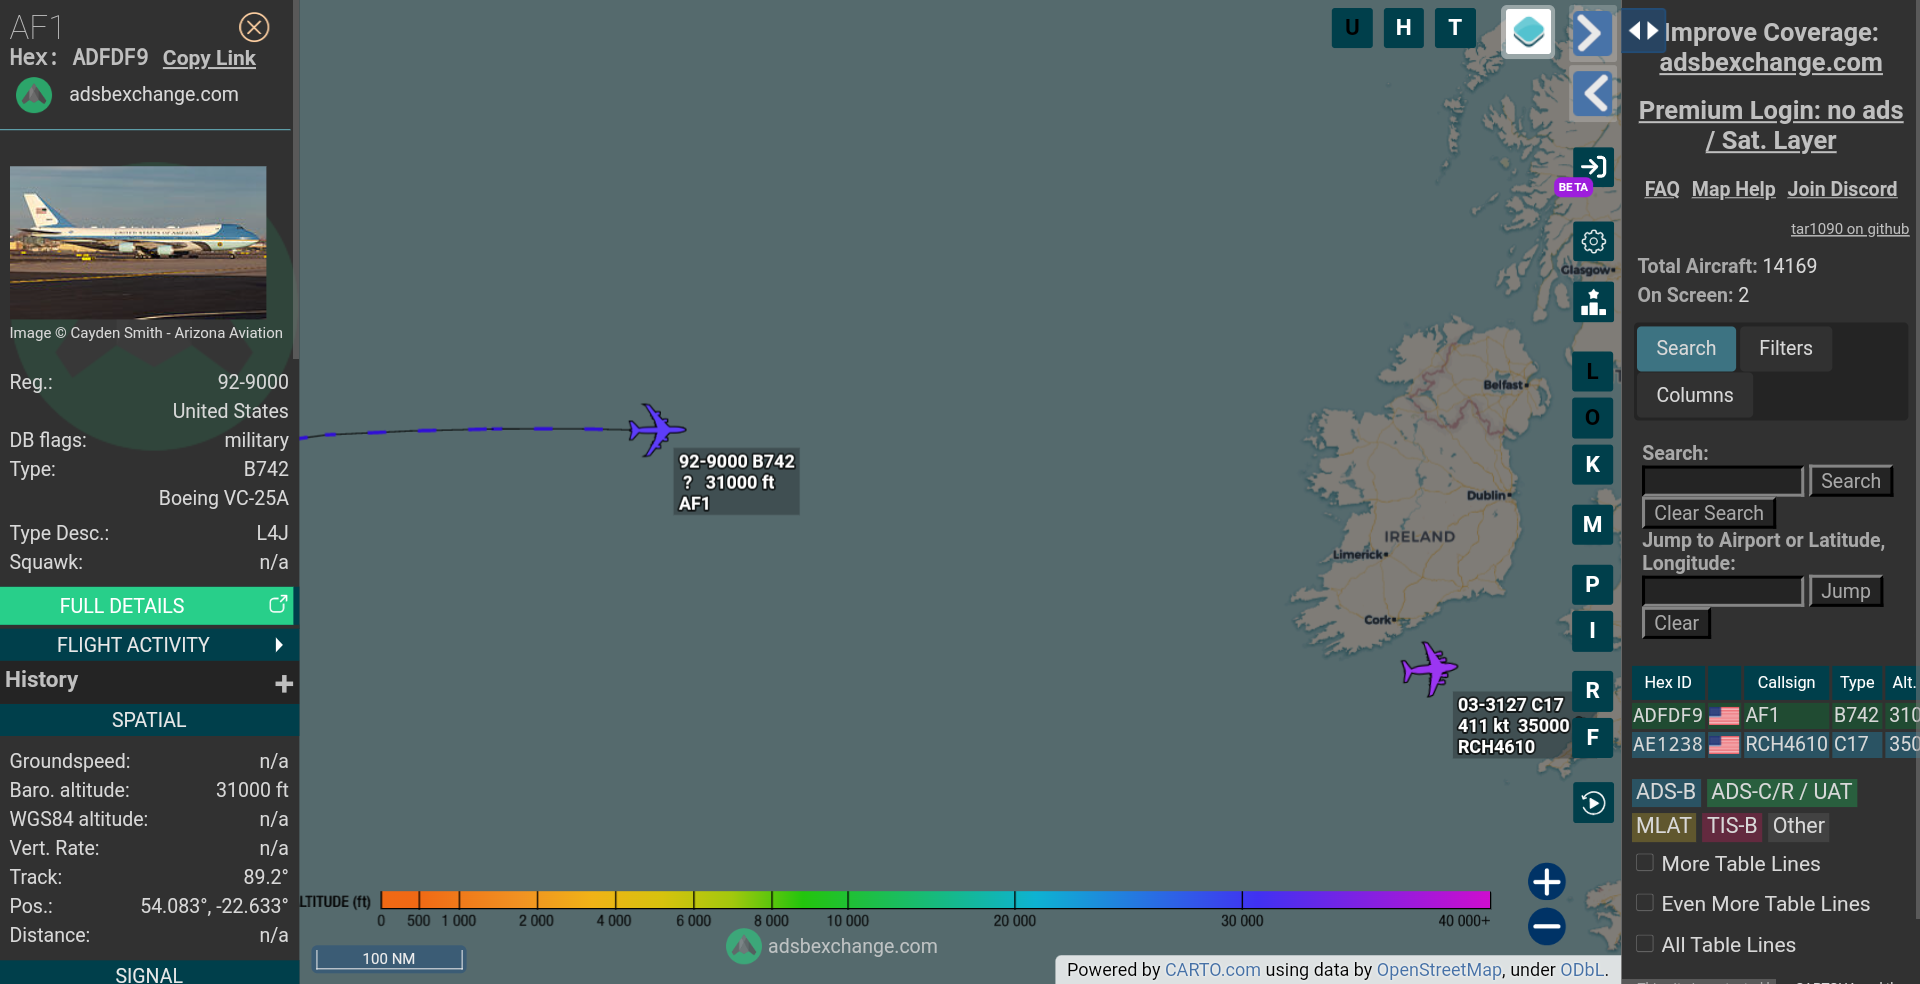The height and width of the screenshot is (984, 1920).
Task: Toggle the M map button
Action: [x=1592, y=525]
